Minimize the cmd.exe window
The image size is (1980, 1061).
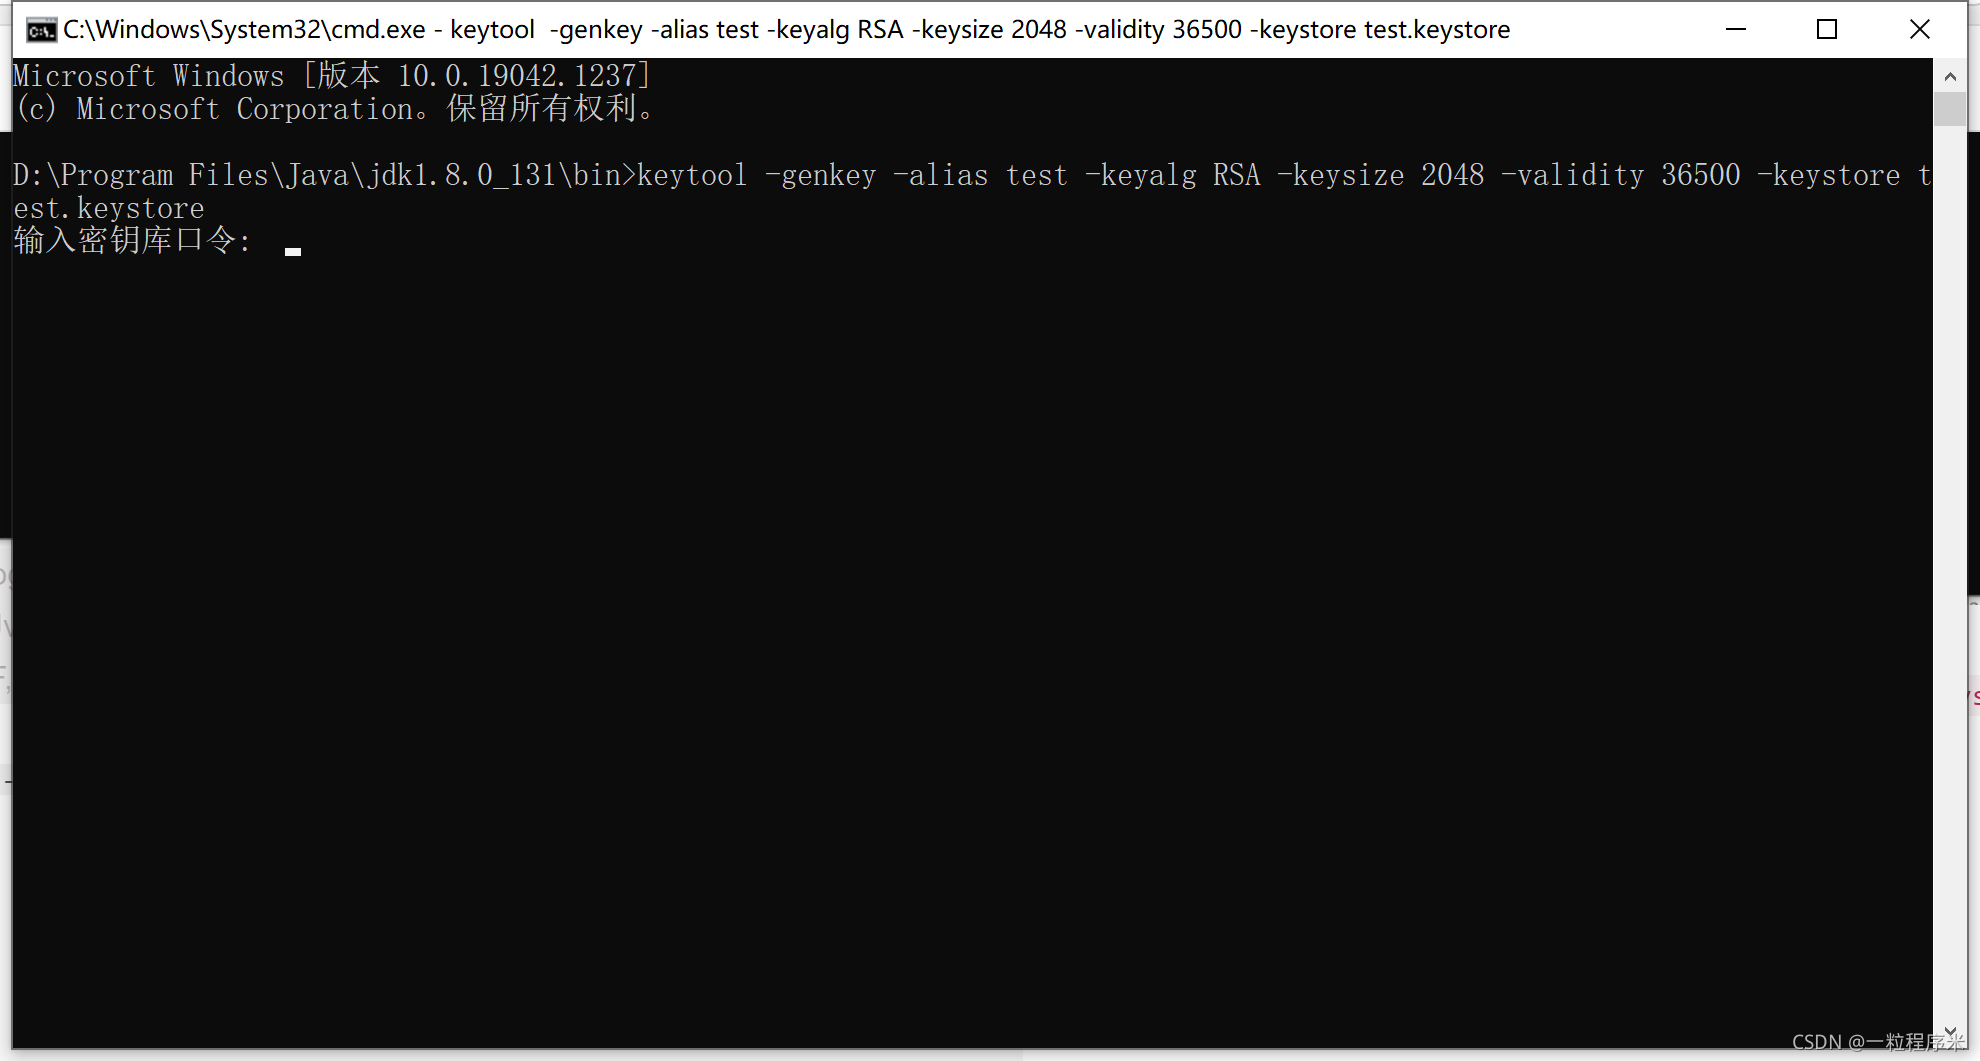[1736, 30]
